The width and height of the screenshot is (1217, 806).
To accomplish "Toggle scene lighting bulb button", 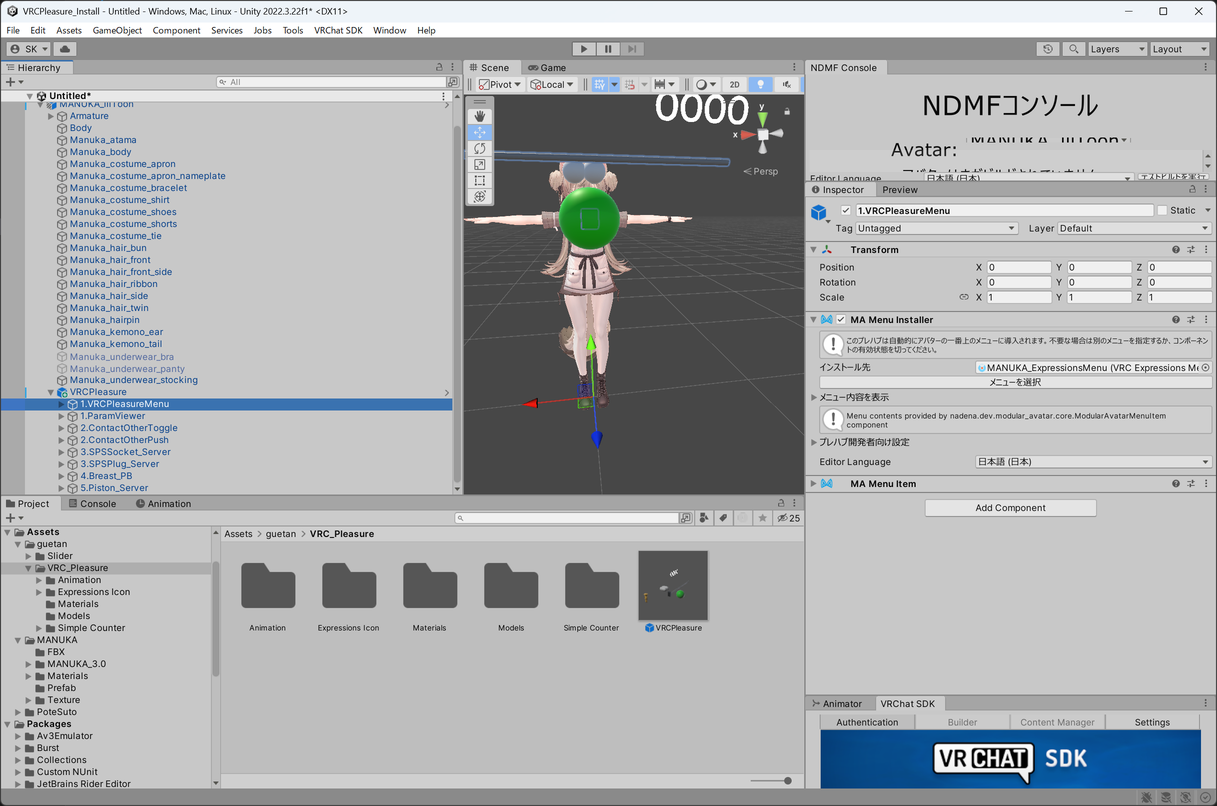I will click(760, 85).
